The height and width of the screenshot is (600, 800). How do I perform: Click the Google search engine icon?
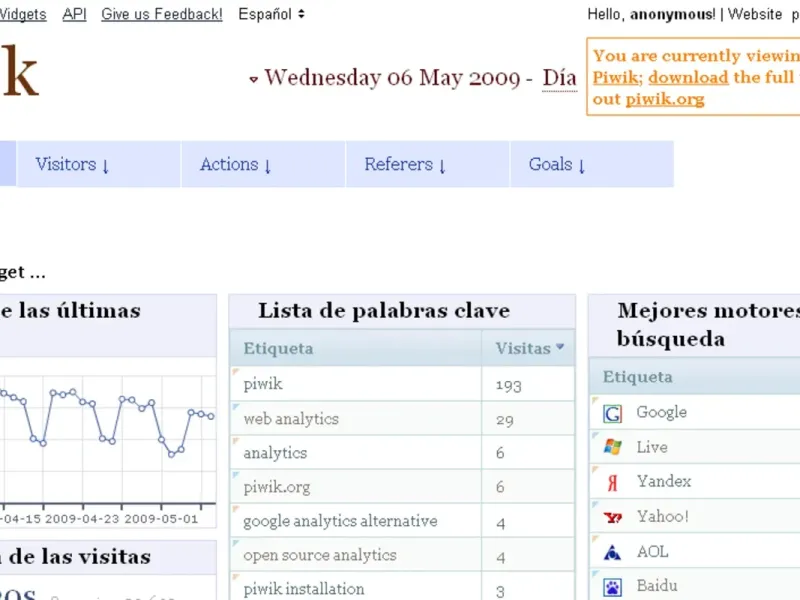click(612, 413)
